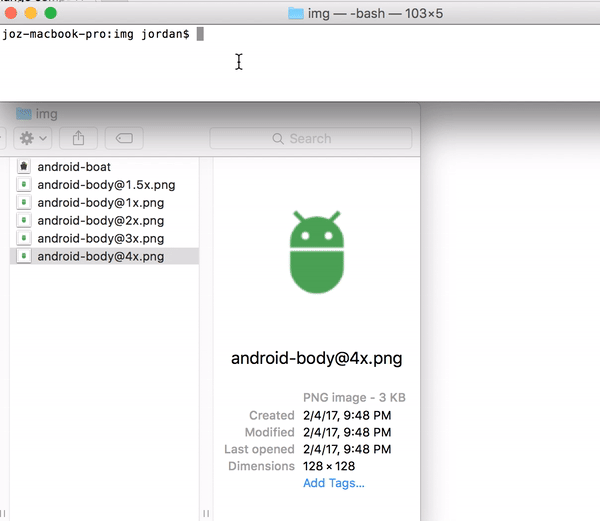Click the PNG image - 3 KB text
Image resolution: width=600 pixels, height=521 pixels.
pos(354,397)
